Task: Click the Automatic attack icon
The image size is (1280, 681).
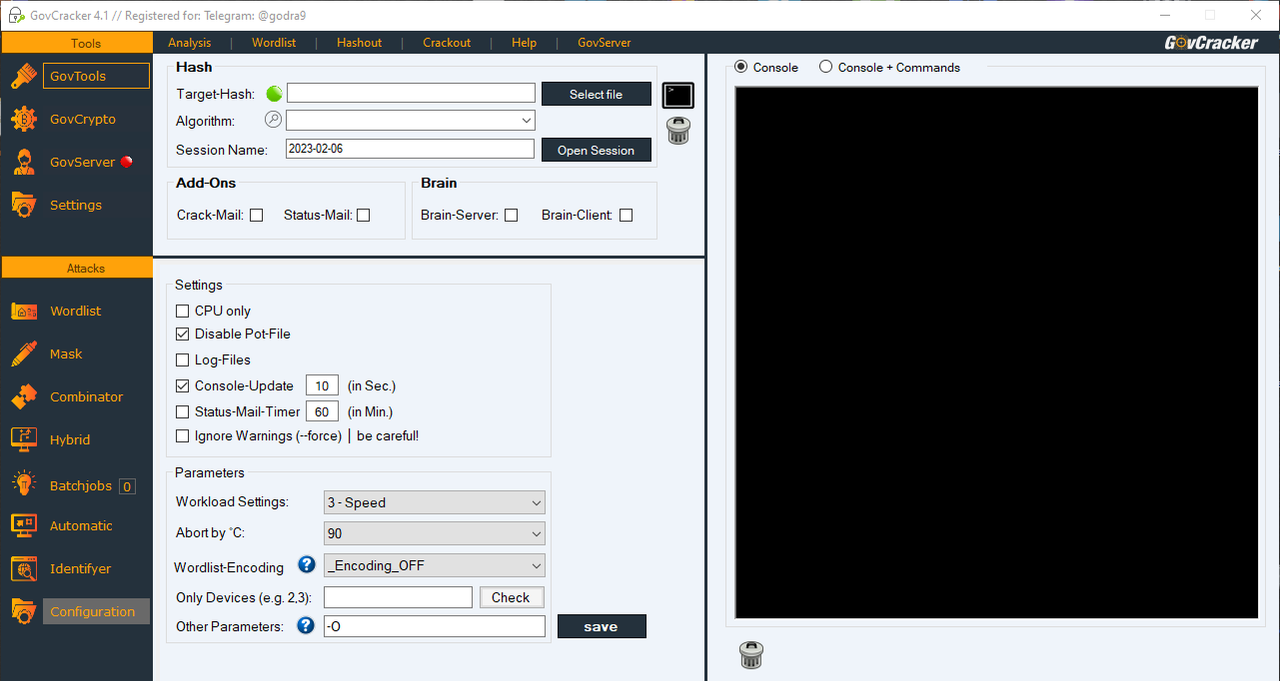Action: point(24,526)
